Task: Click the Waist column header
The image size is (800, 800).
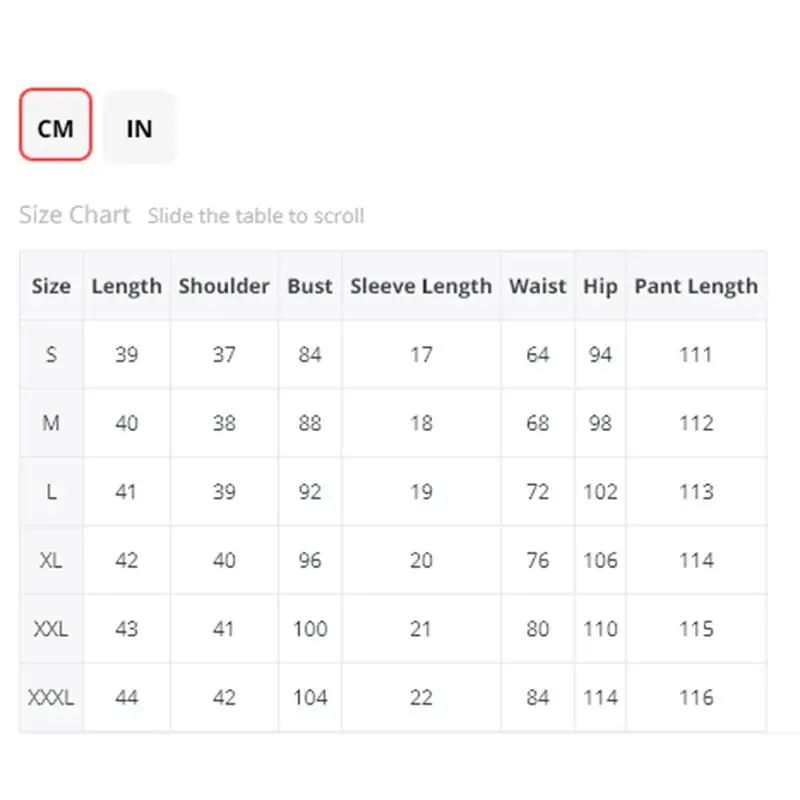Action: tap(538, 286)
